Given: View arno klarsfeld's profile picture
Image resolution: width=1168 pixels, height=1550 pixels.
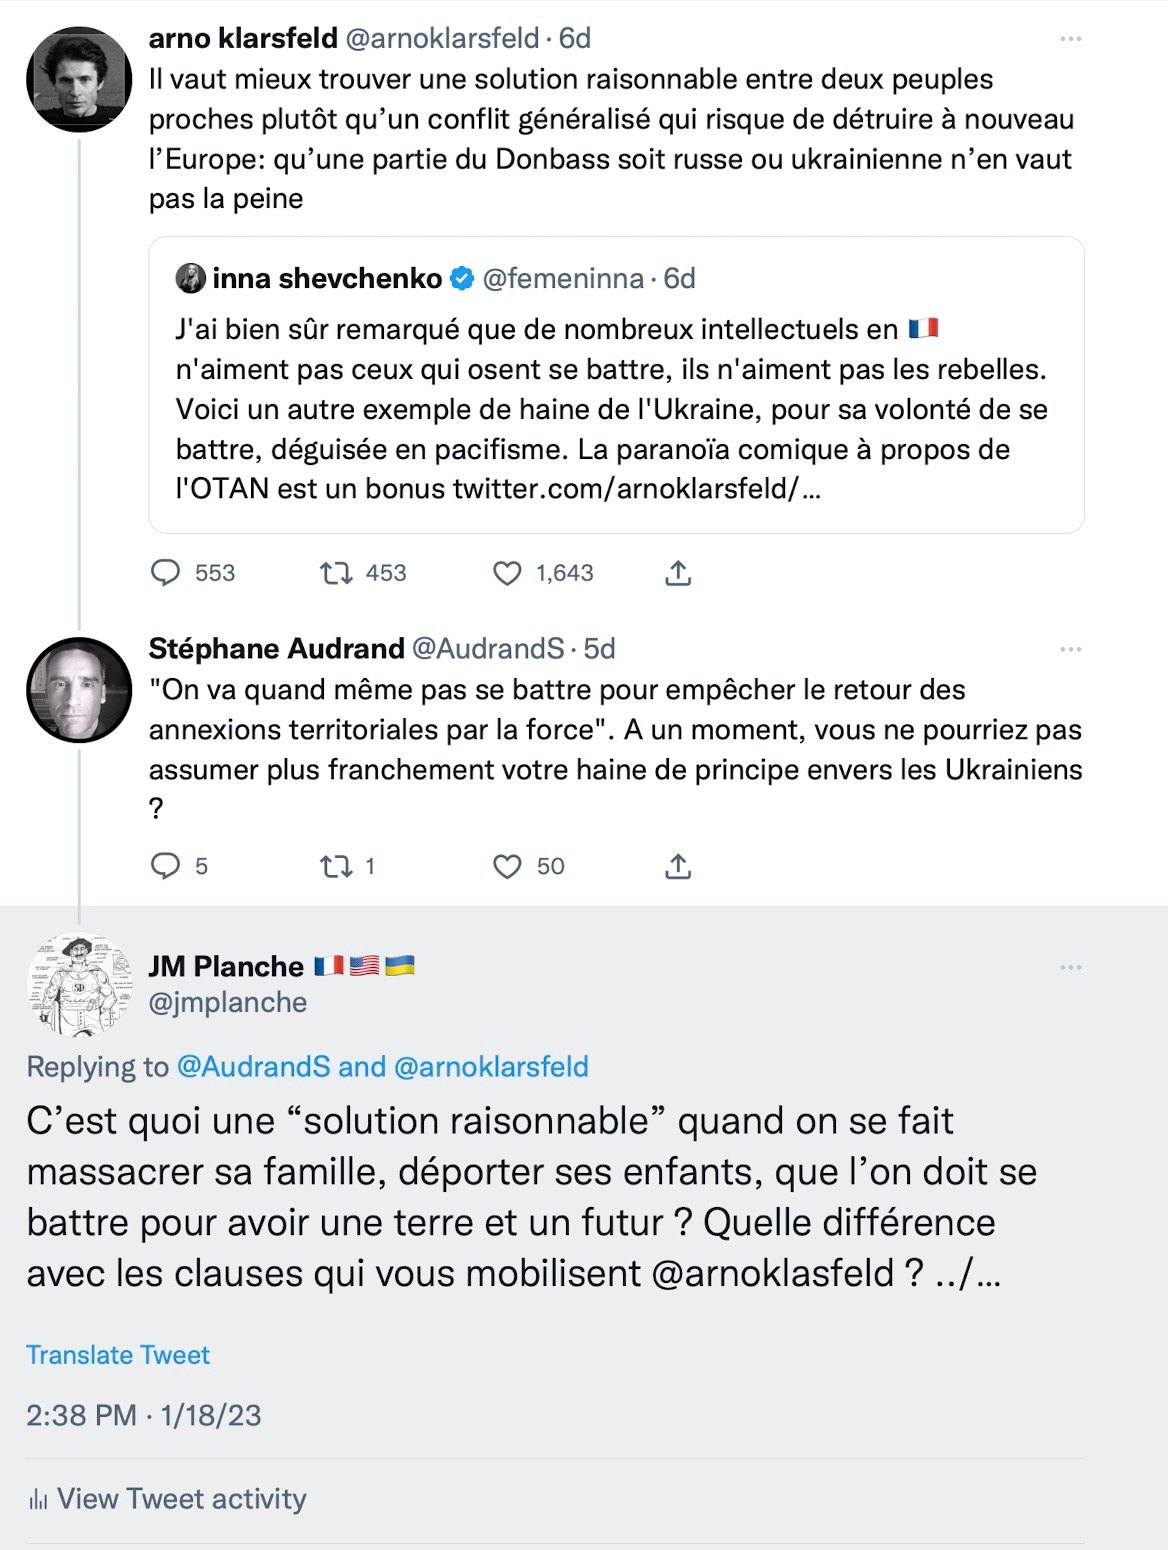Looking at the screenshot, I should (x=79, y=79).
